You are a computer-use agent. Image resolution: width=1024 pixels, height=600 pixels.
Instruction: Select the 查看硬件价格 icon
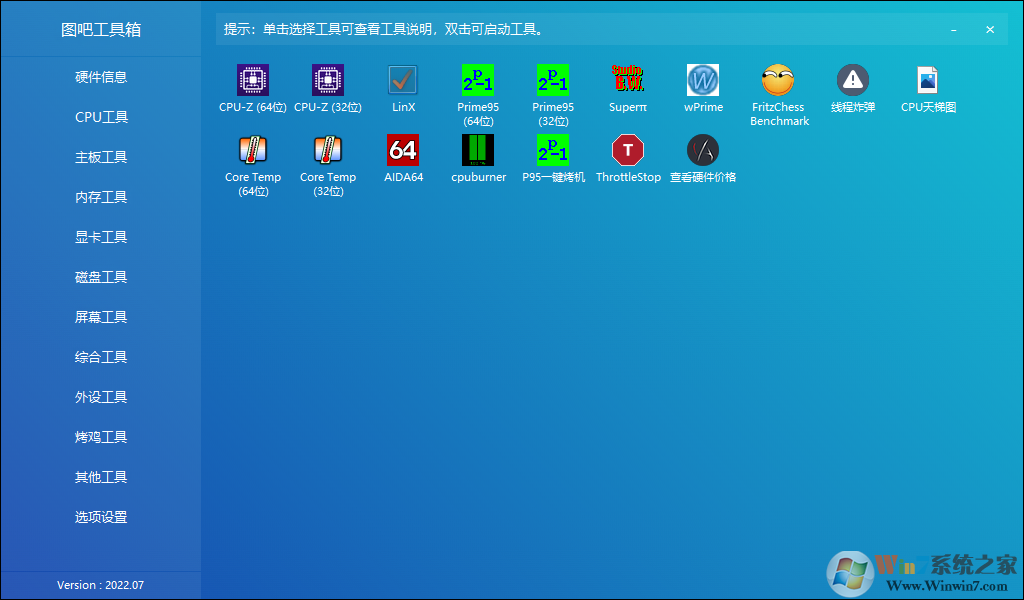[703, 150]
